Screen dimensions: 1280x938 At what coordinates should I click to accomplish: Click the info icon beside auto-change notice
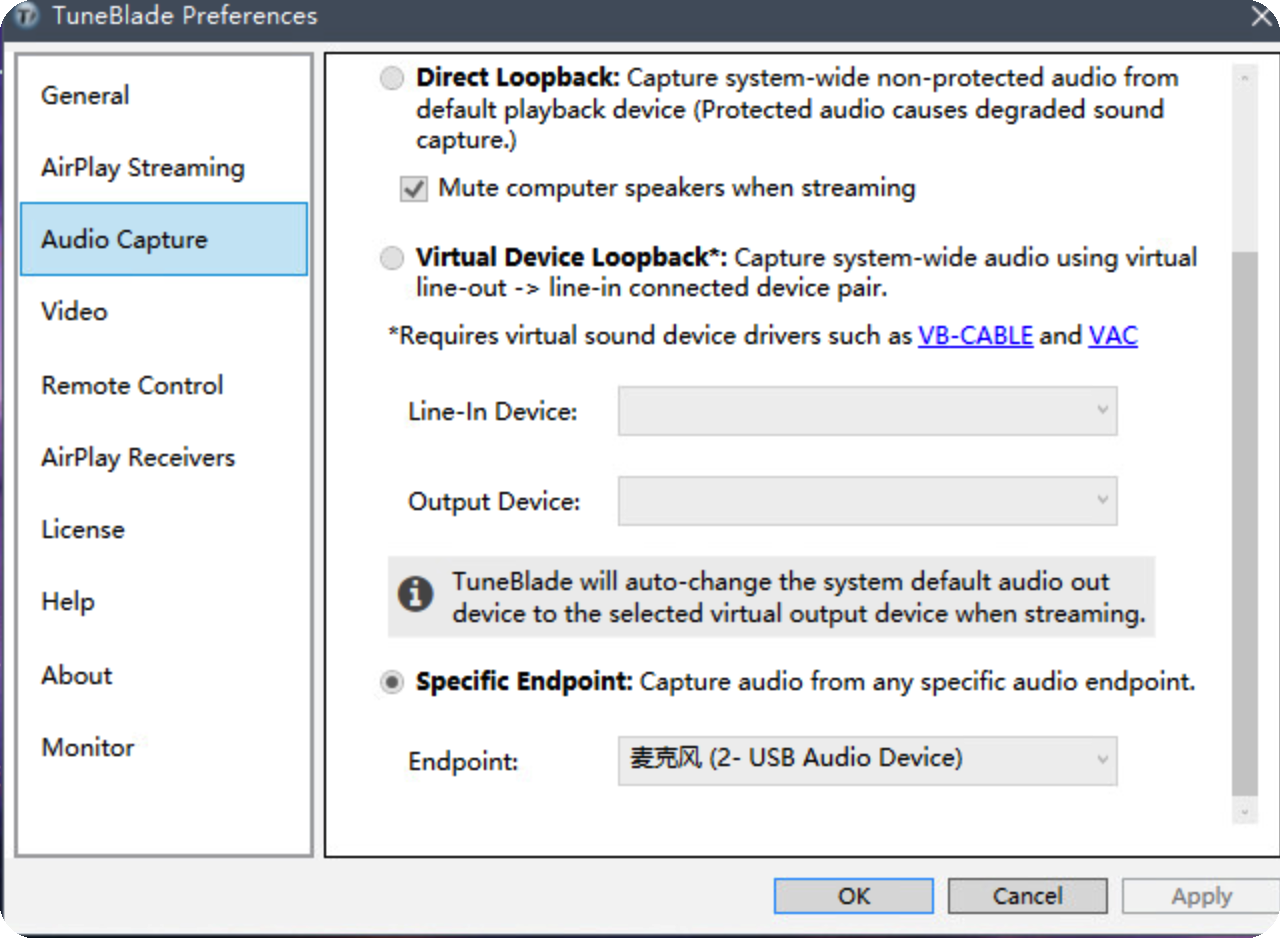[415, 594]
